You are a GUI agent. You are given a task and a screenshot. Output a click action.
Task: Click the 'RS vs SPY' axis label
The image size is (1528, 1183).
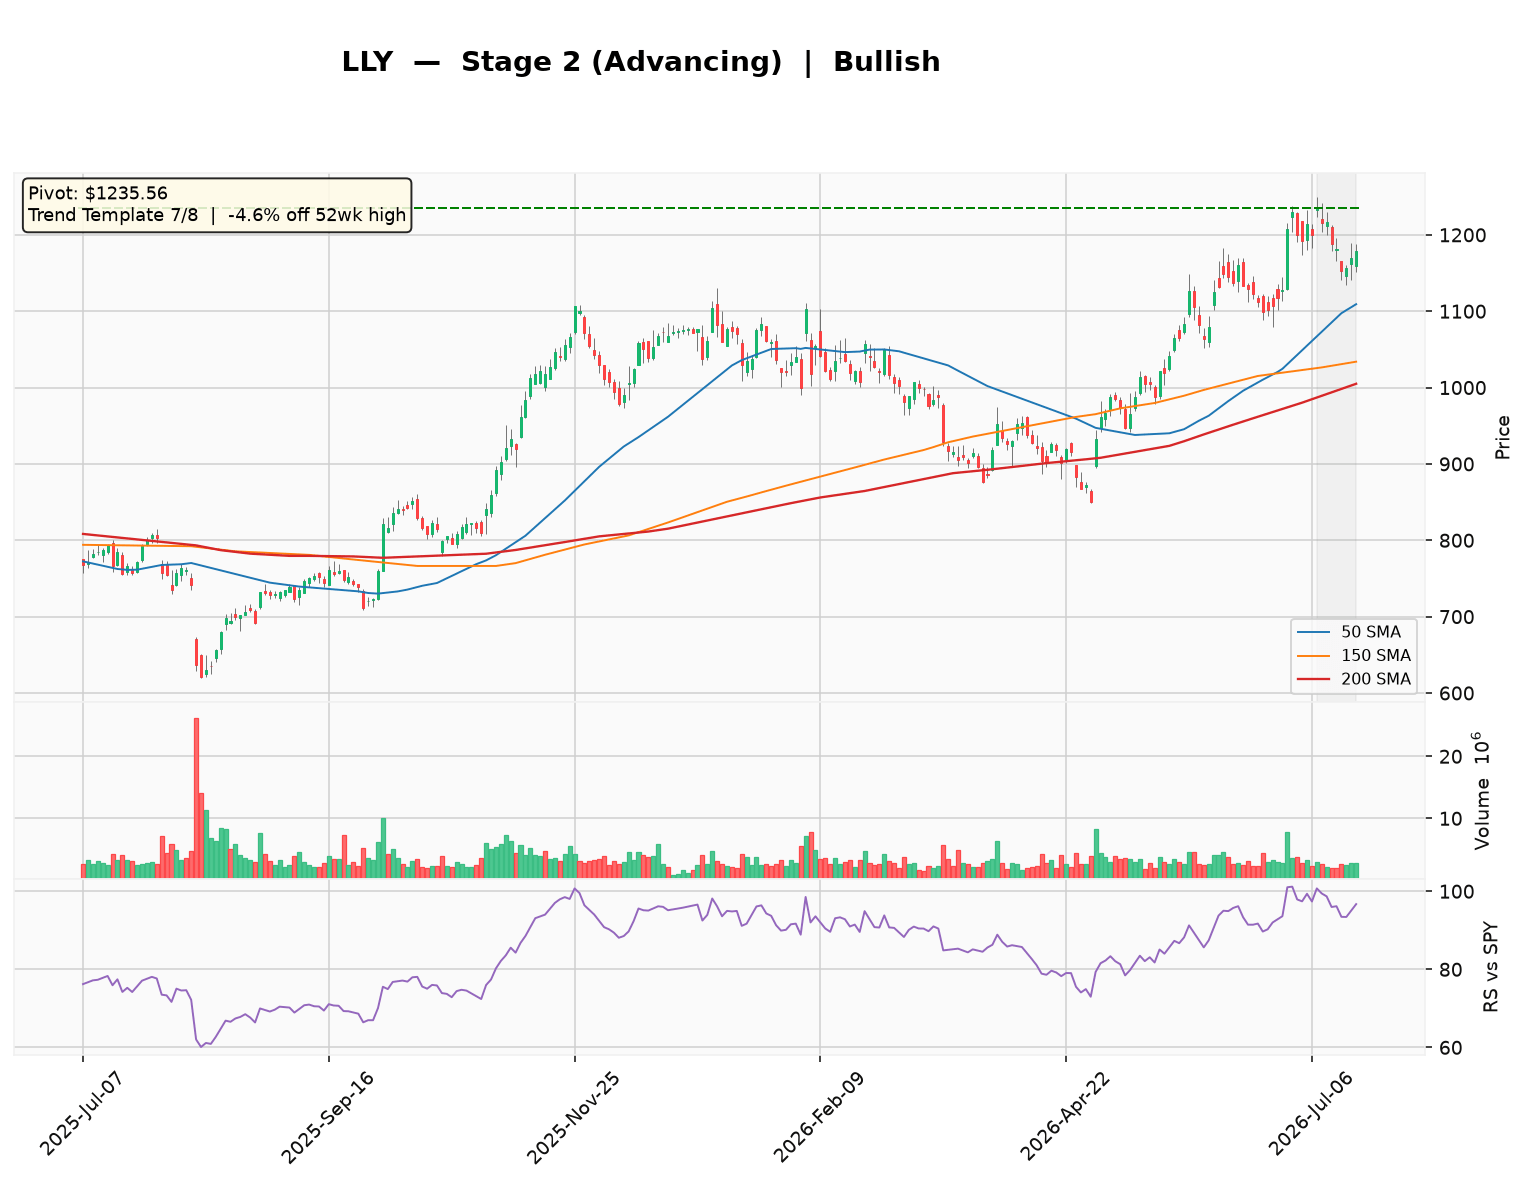click(1491, 967)
